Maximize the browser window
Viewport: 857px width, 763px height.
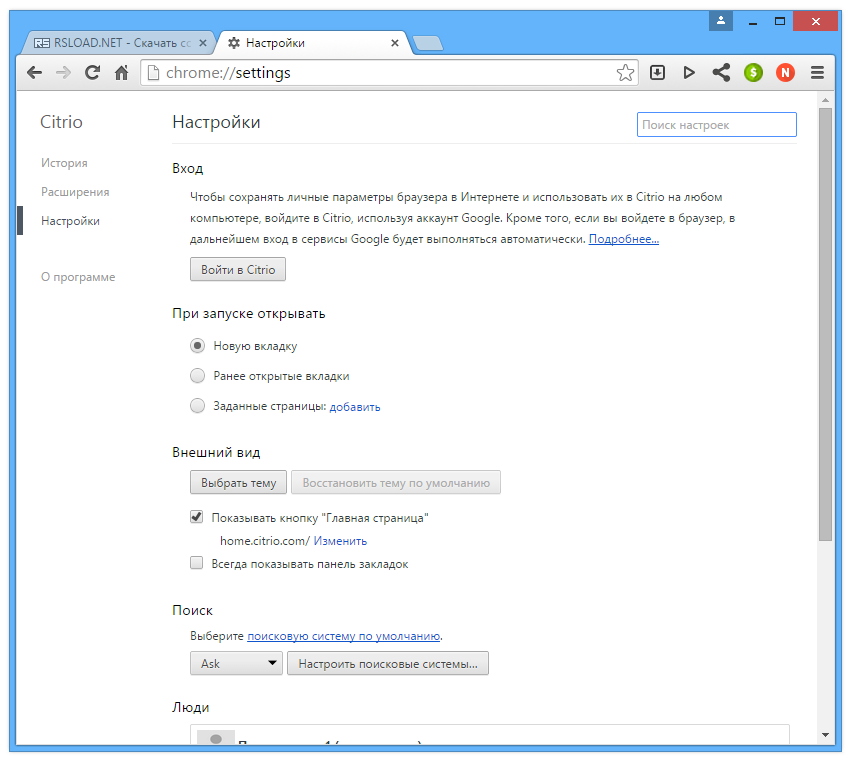pos(780,21)
